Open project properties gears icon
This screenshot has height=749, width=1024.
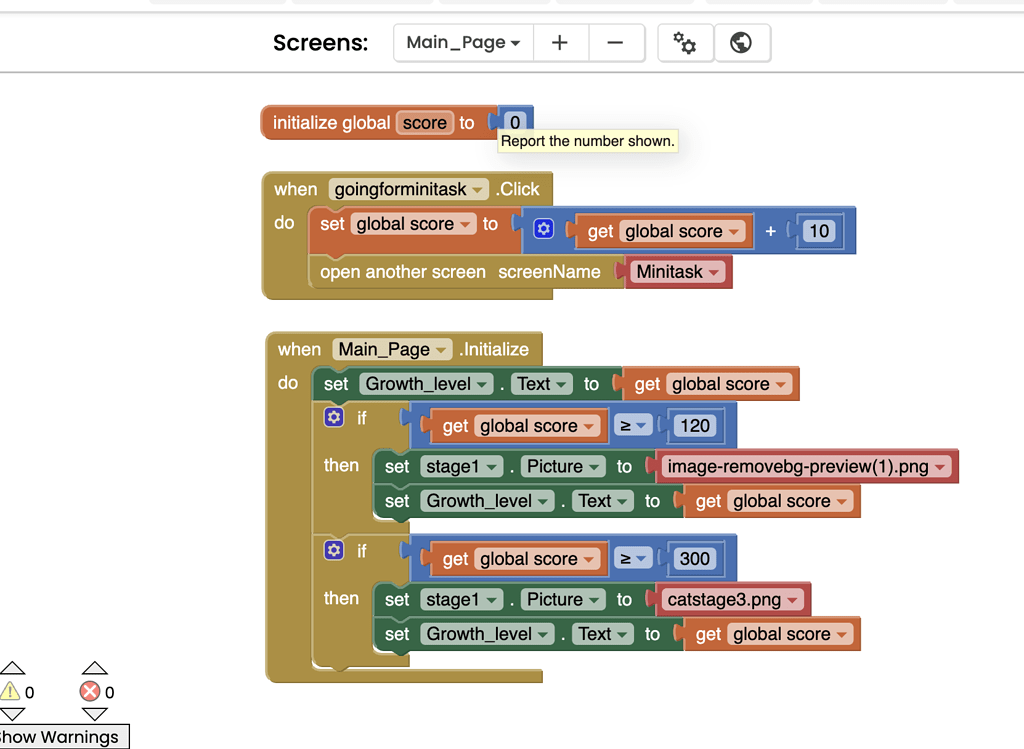685,43
